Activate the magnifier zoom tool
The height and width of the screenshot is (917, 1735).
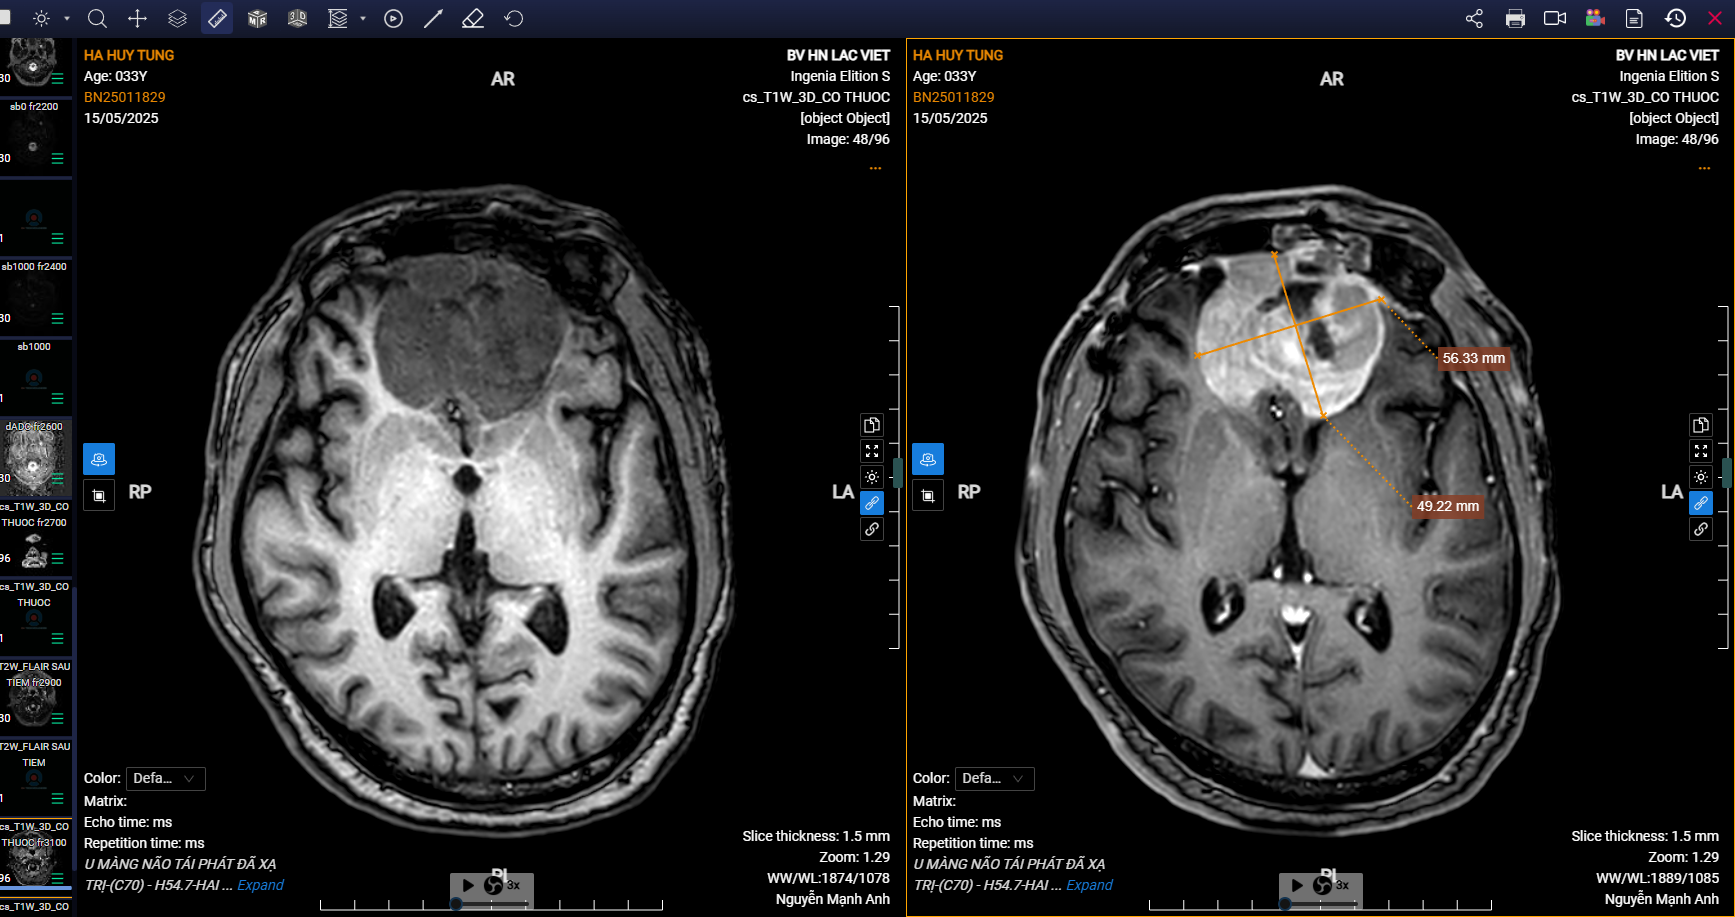coord(97,19)
